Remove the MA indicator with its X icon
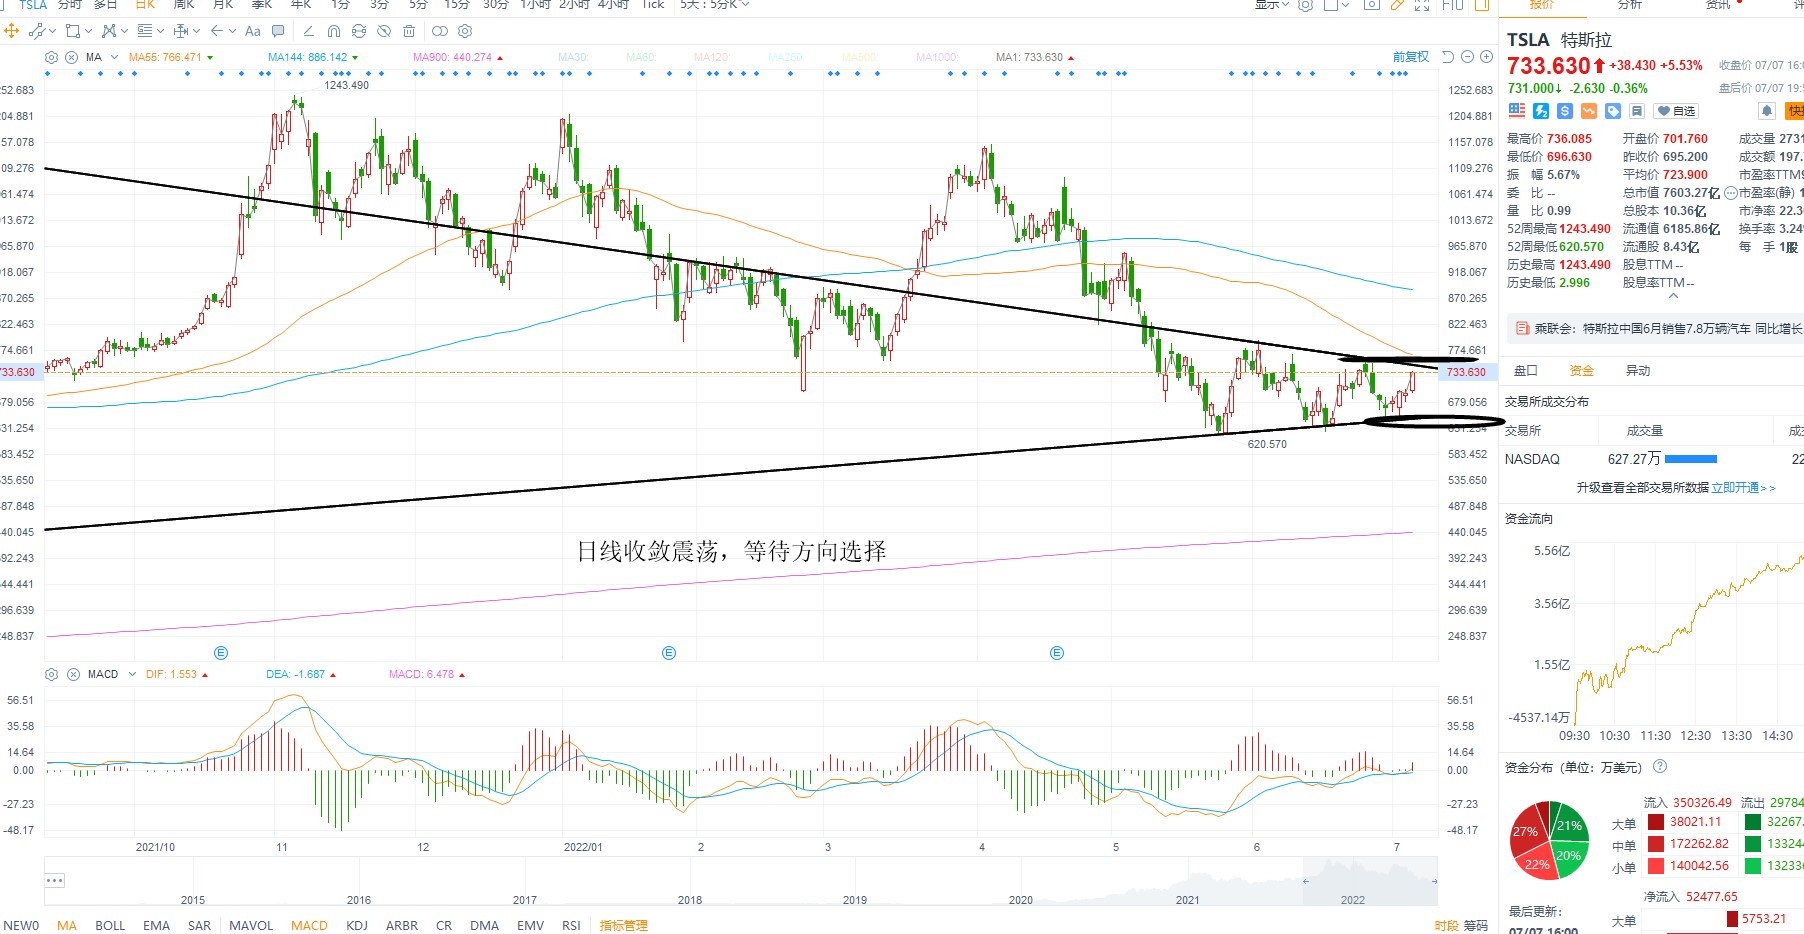 [72, 57]
